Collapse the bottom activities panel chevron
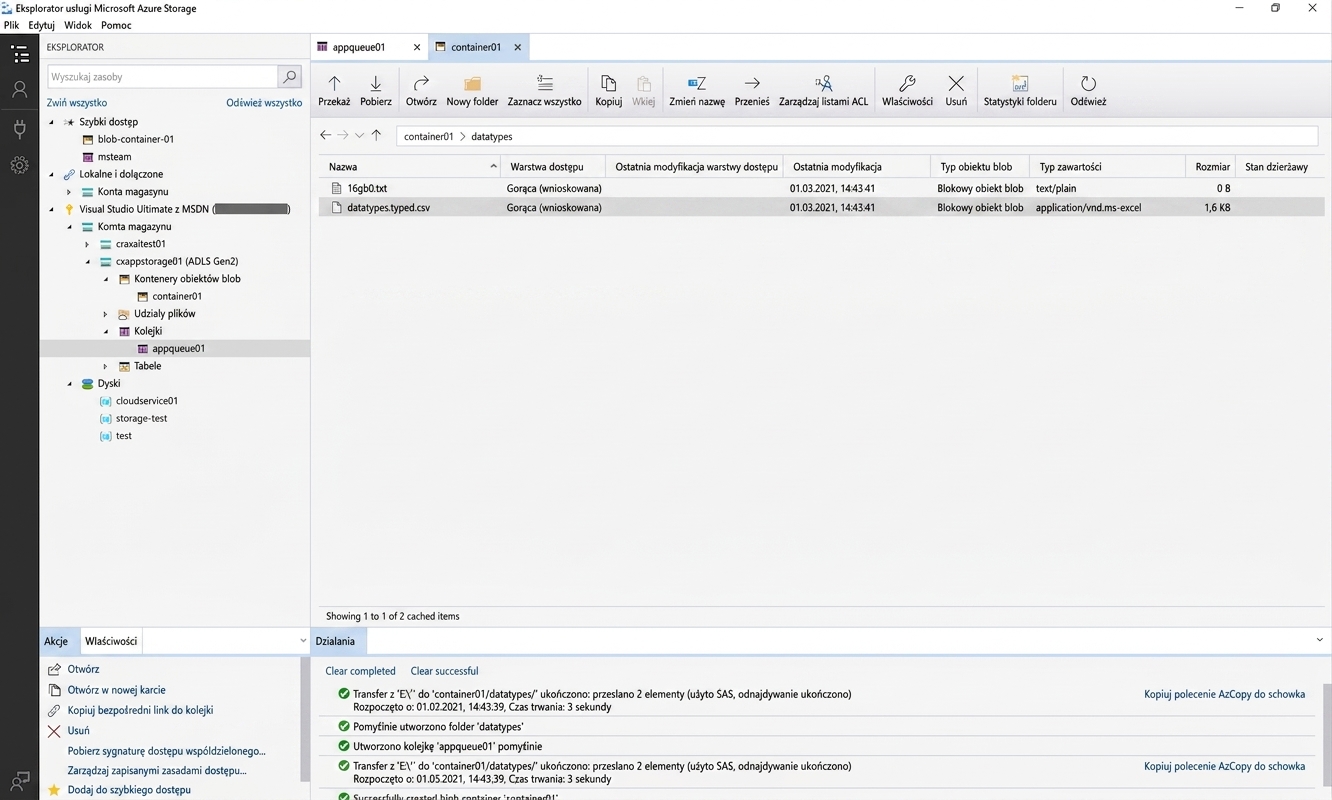 pos(1319,640)
